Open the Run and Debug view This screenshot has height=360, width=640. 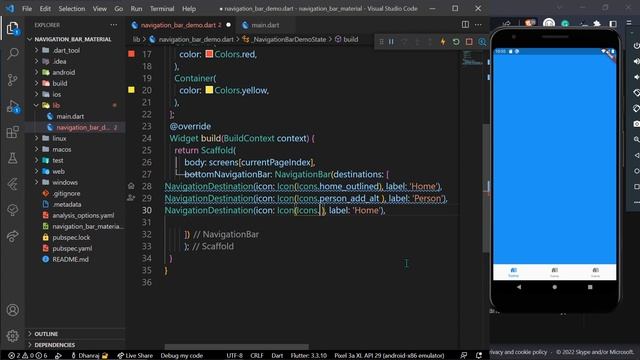[x=13, y=106]
